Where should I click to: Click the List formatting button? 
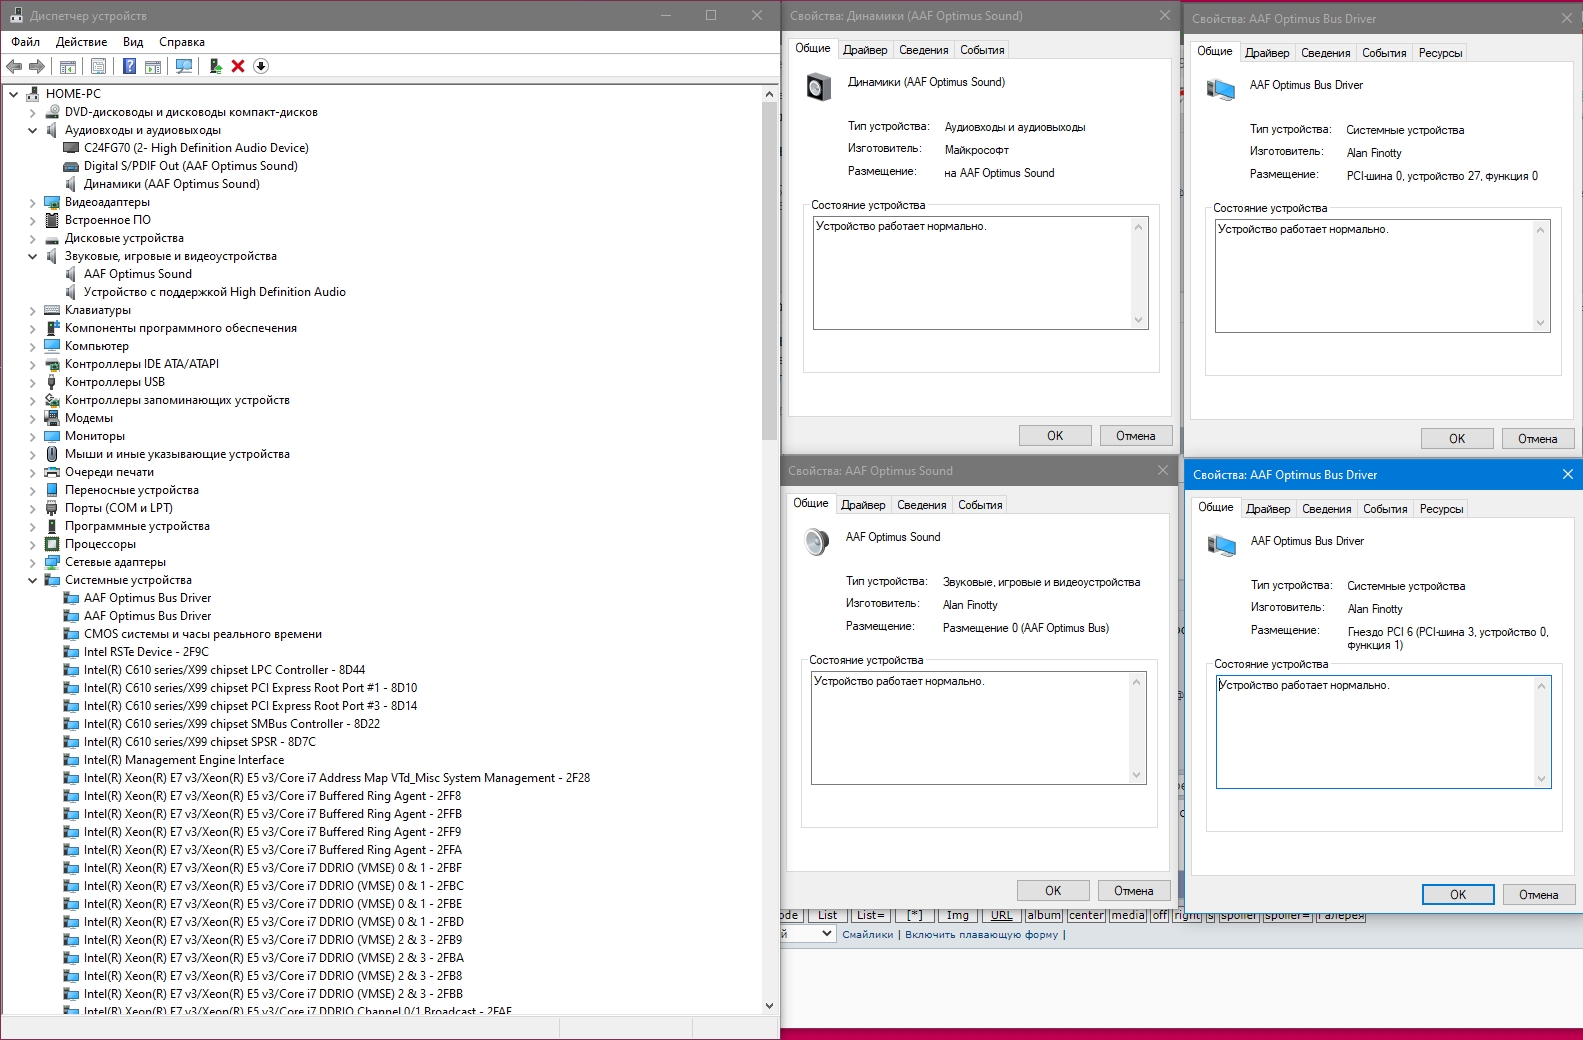tap(828, 915)
